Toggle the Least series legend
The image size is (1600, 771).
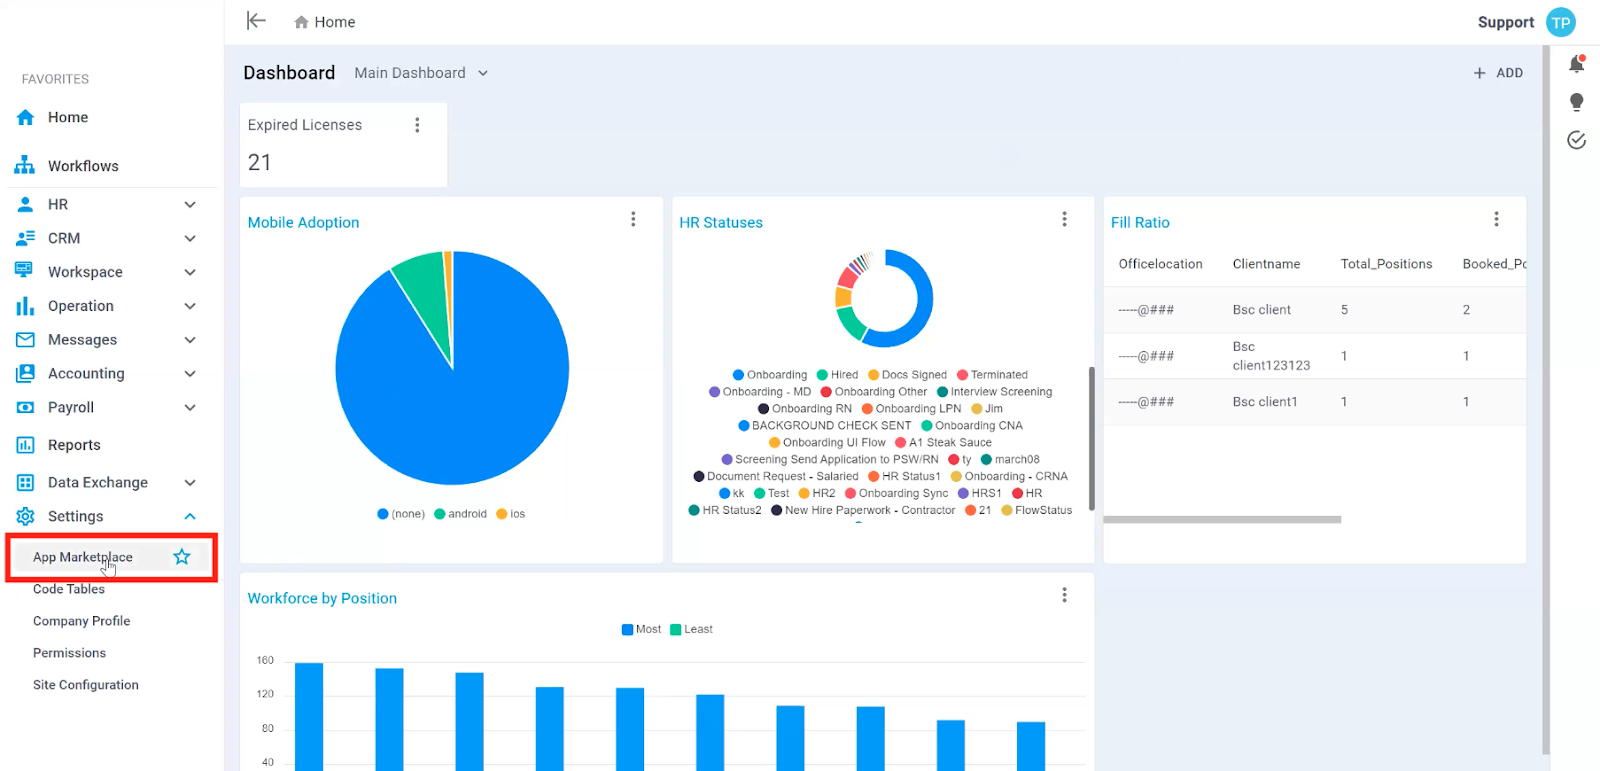[x=691, y=629]
